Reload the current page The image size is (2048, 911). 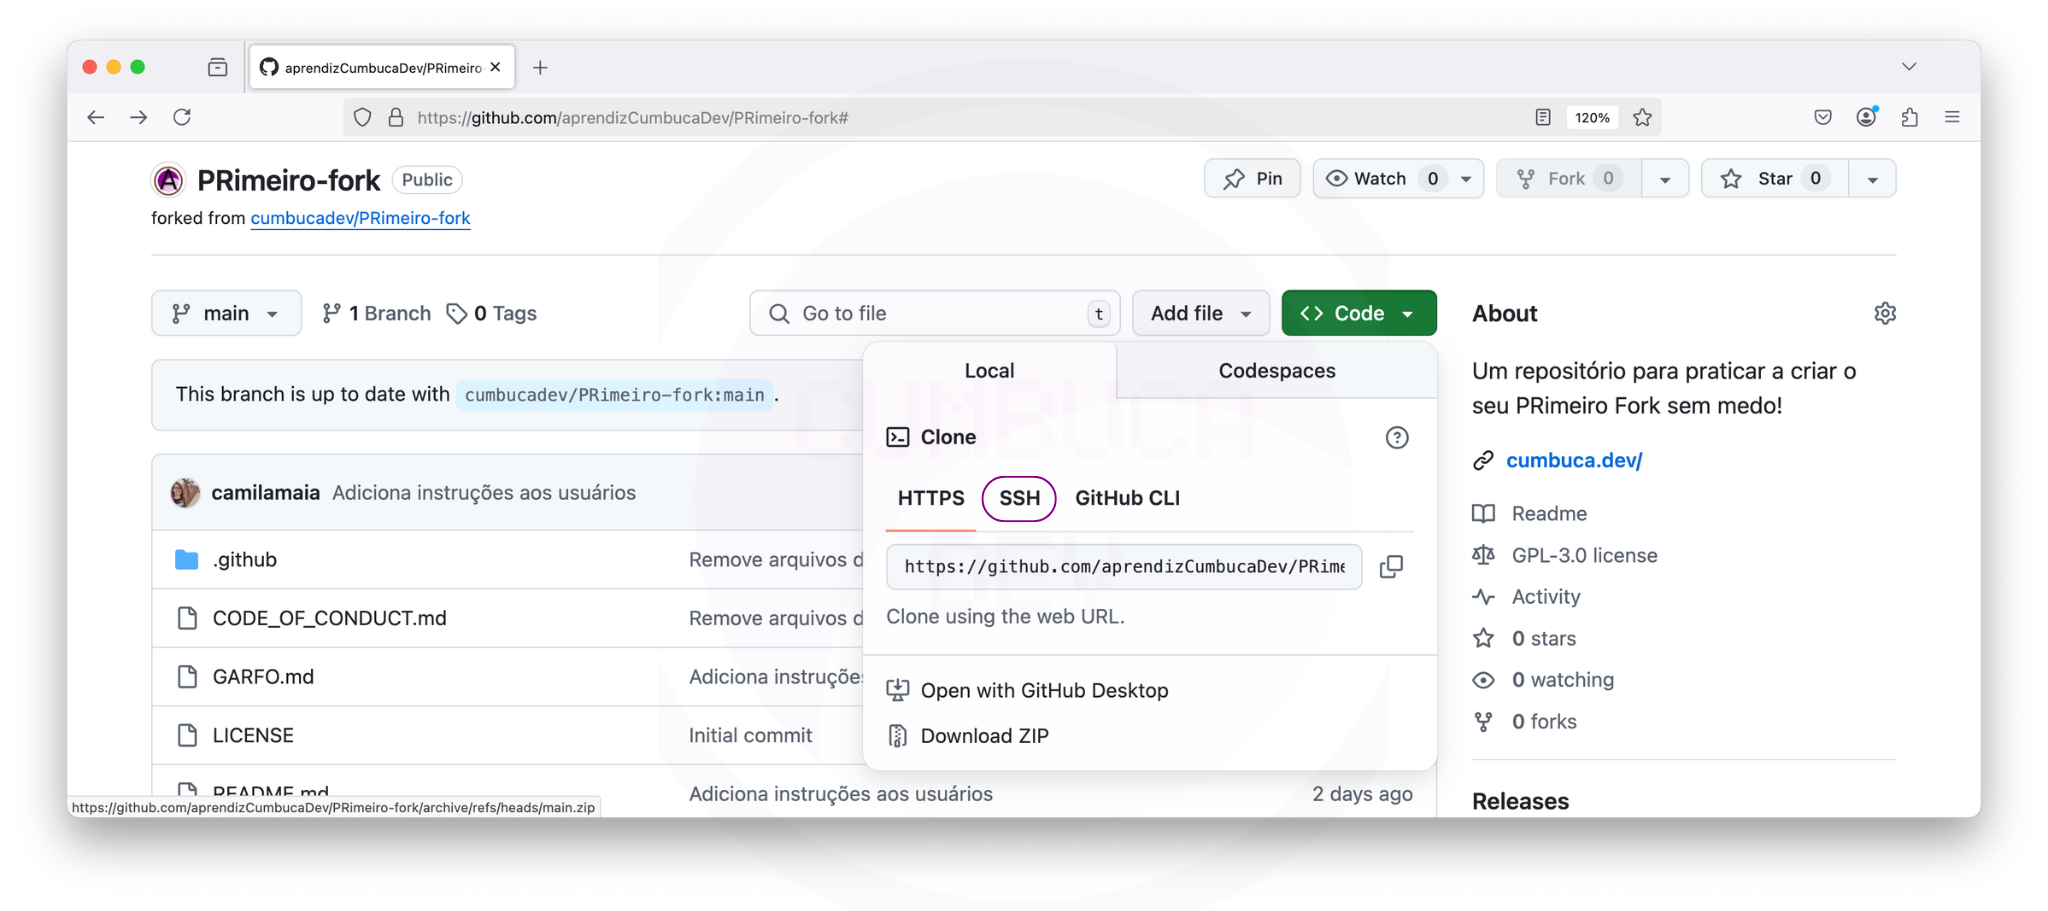182,118
